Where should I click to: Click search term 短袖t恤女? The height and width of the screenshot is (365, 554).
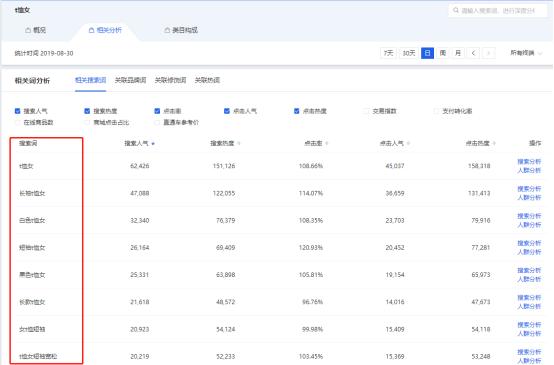click(x=32, y=248)
